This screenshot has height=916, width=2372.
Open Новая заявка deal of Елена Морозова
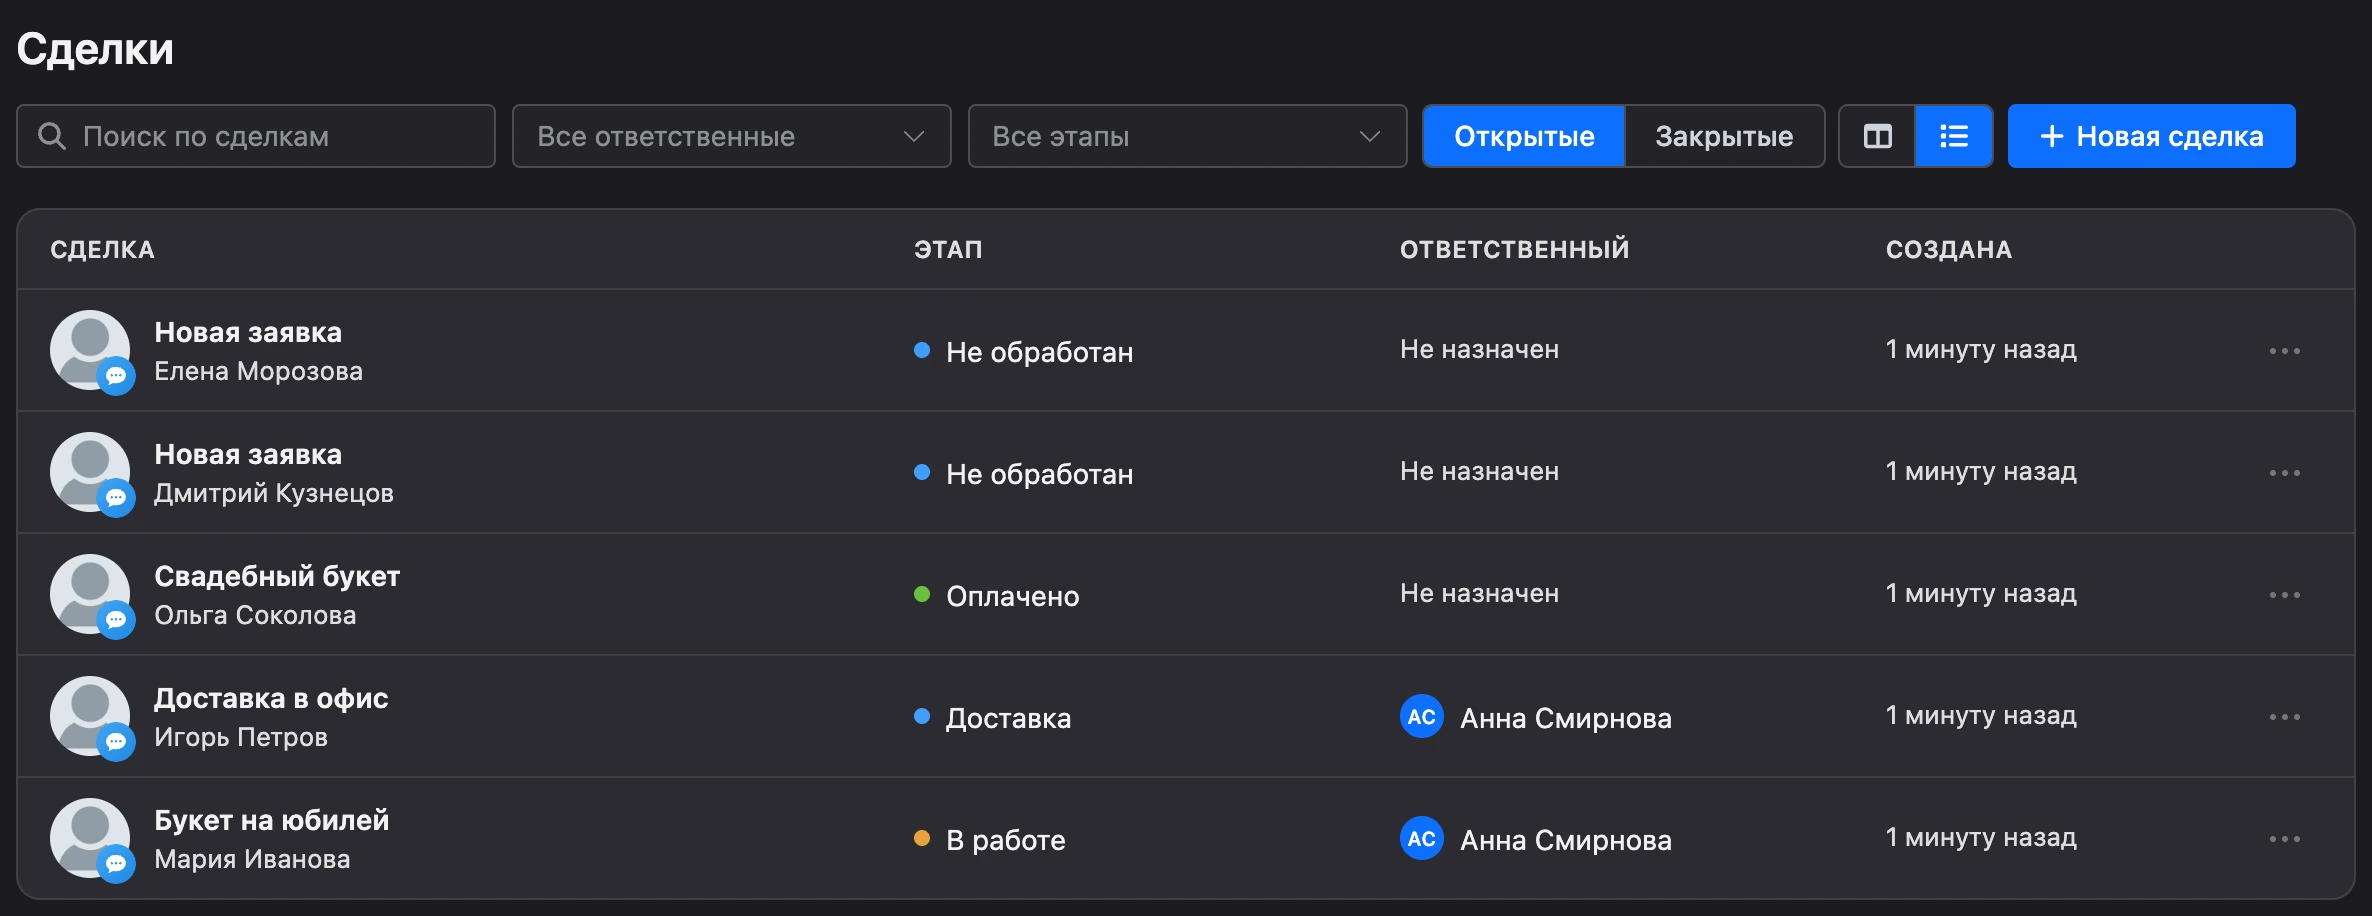tap(248, 332)
